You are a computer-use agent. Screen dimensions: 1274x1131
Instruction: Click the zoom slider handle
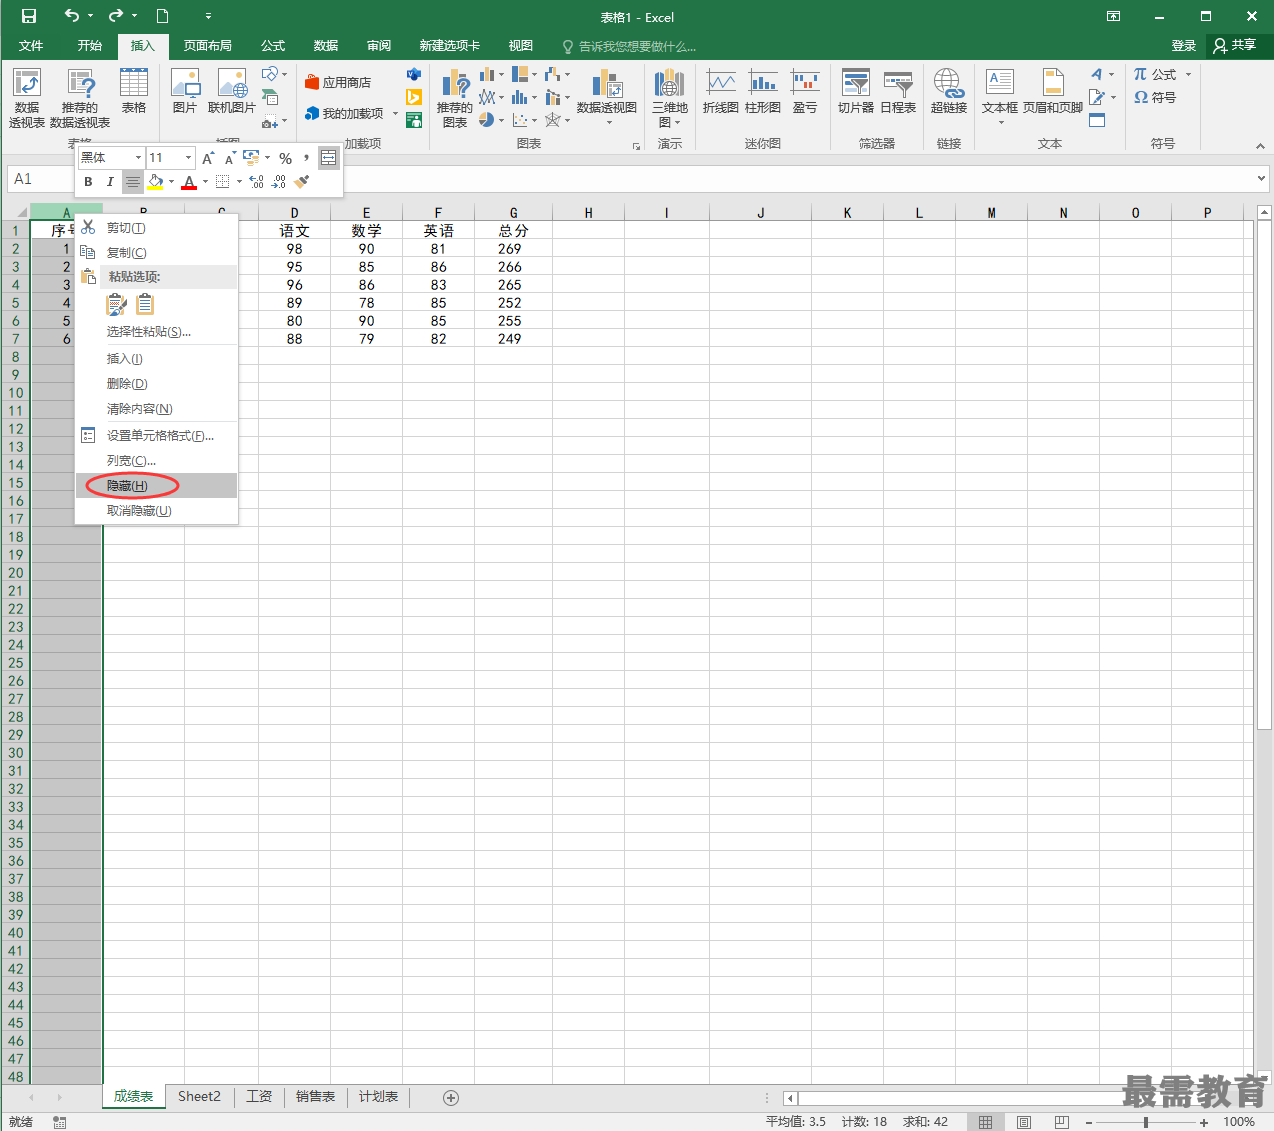coord(1146,1122)
